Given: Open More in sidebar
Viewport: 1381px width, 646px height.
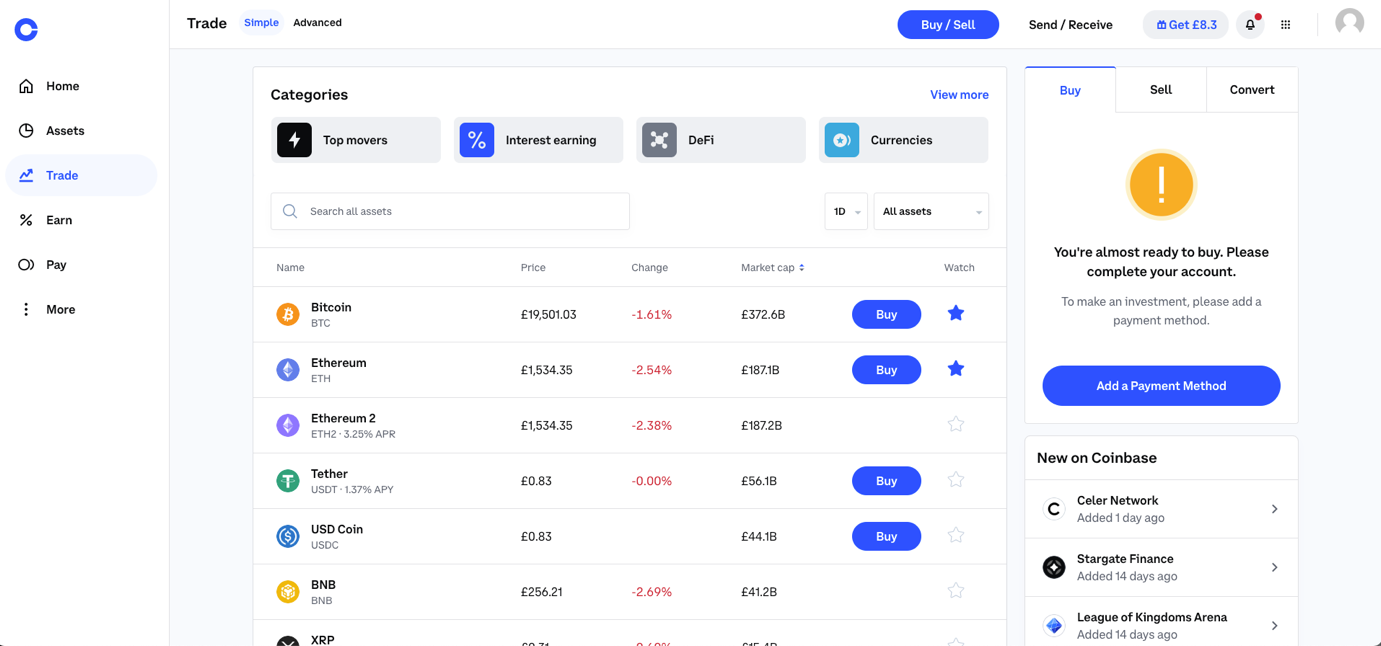Looking at the screenshot, I should pos(81,309).
